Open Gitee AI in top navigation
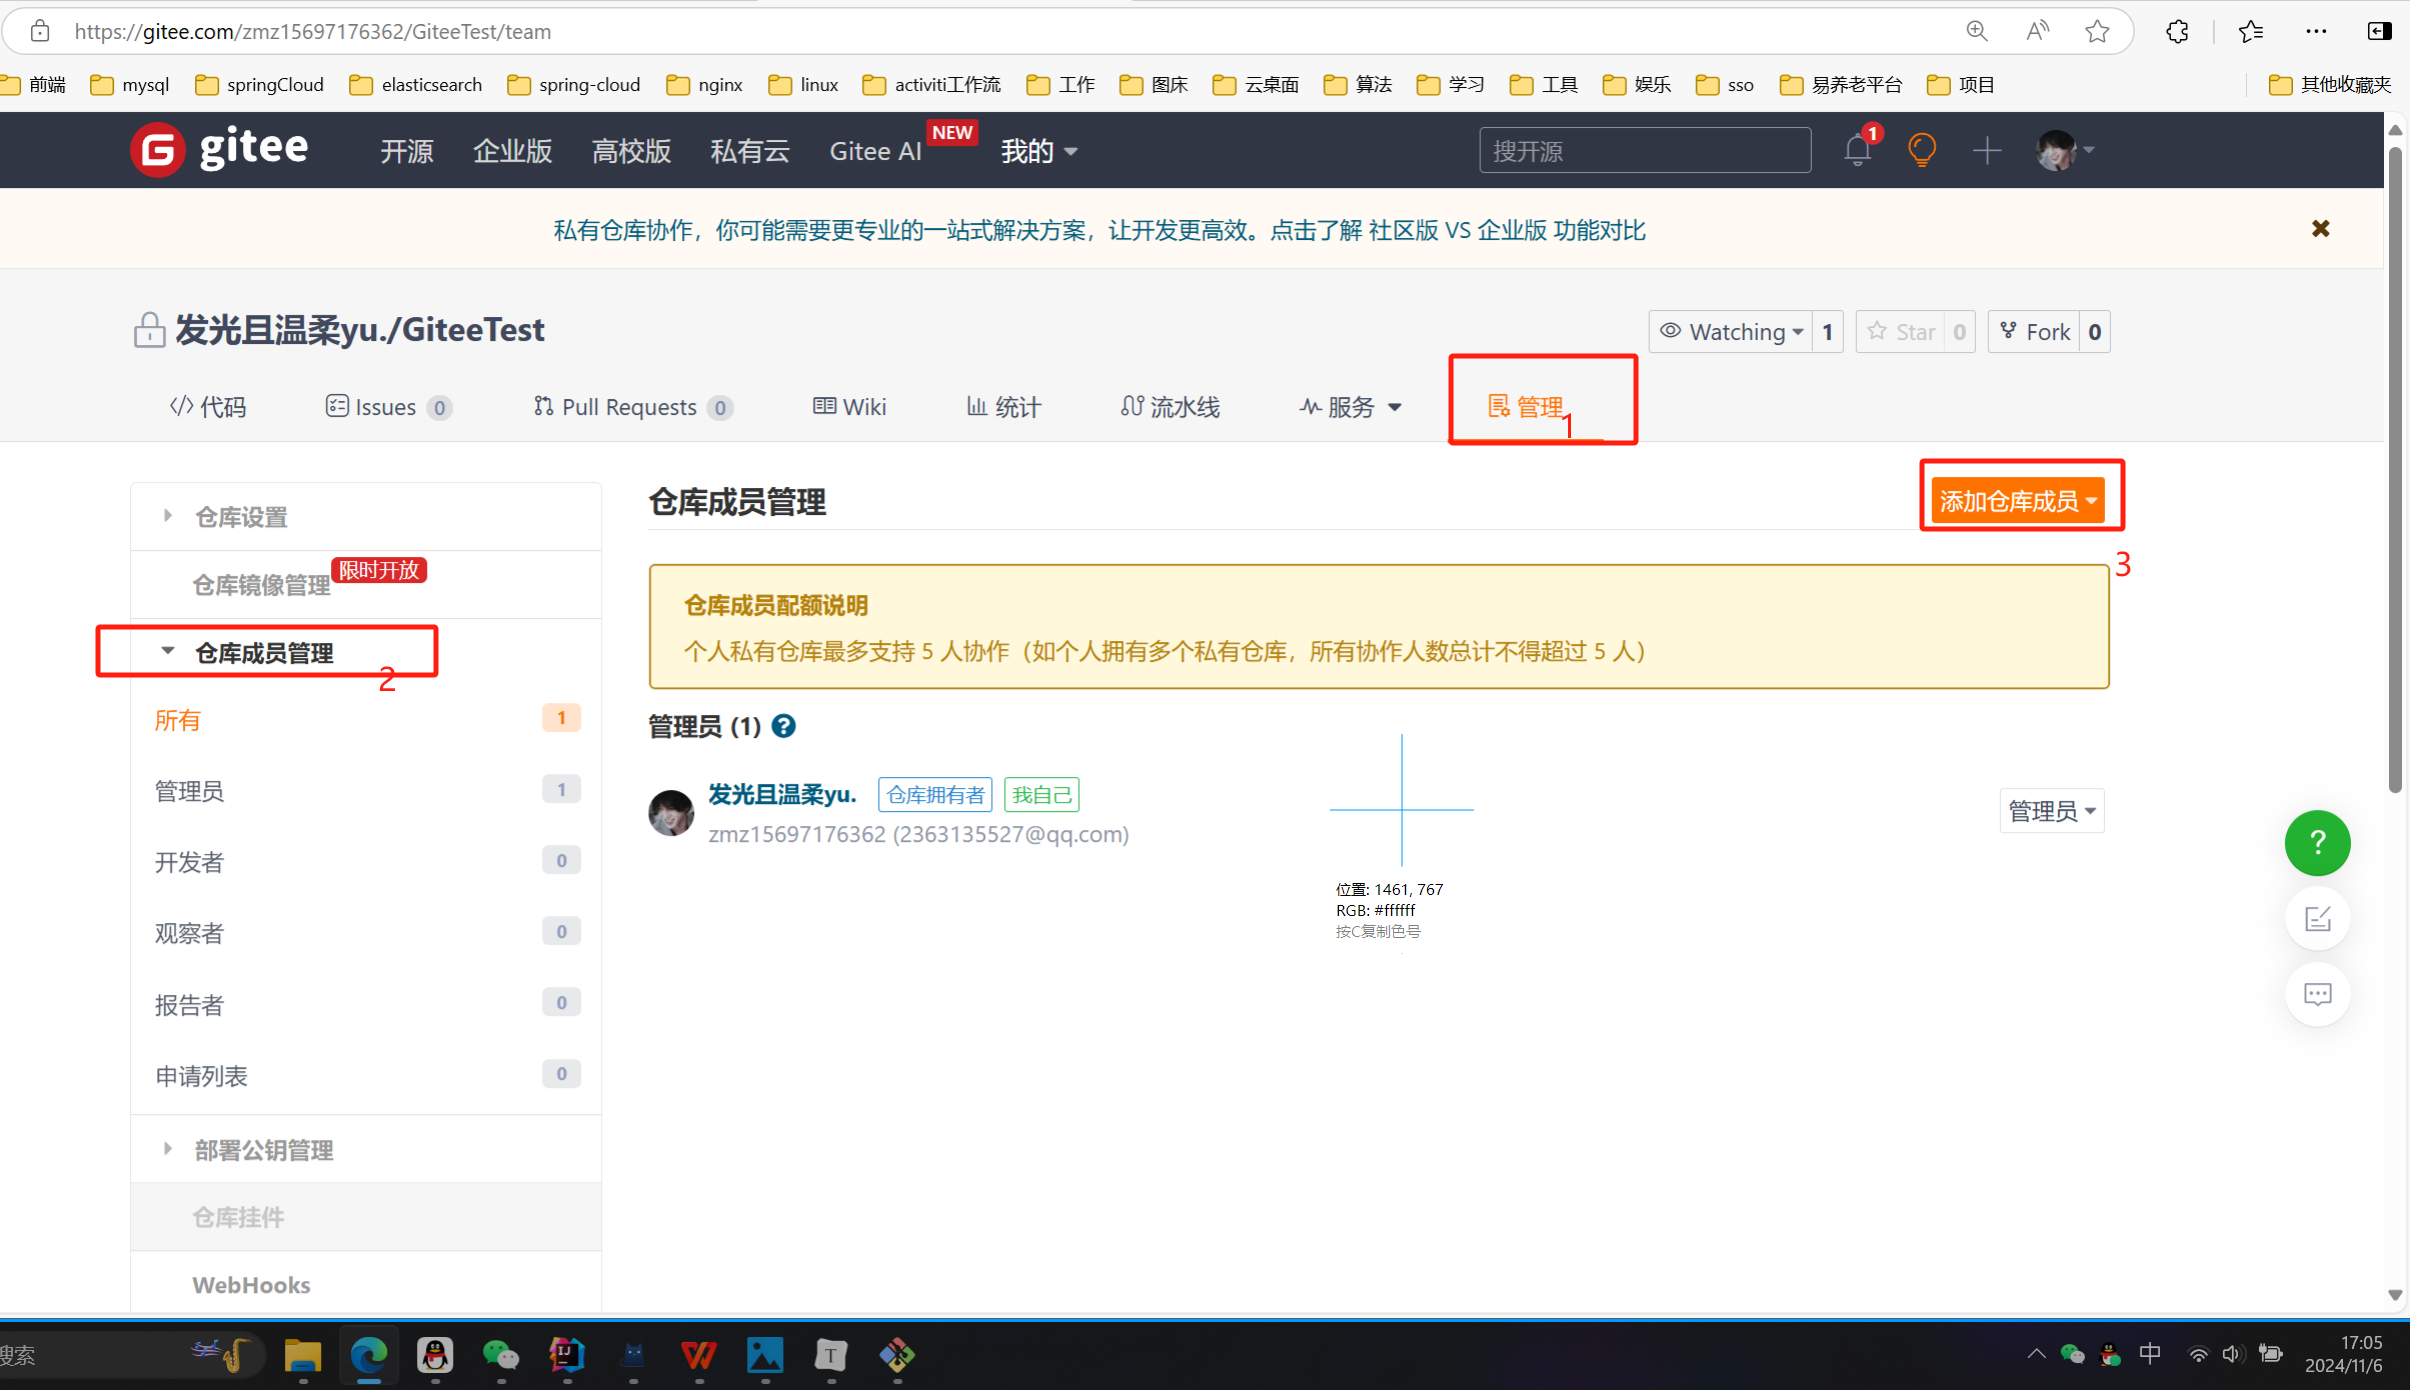 coord(876,151)
